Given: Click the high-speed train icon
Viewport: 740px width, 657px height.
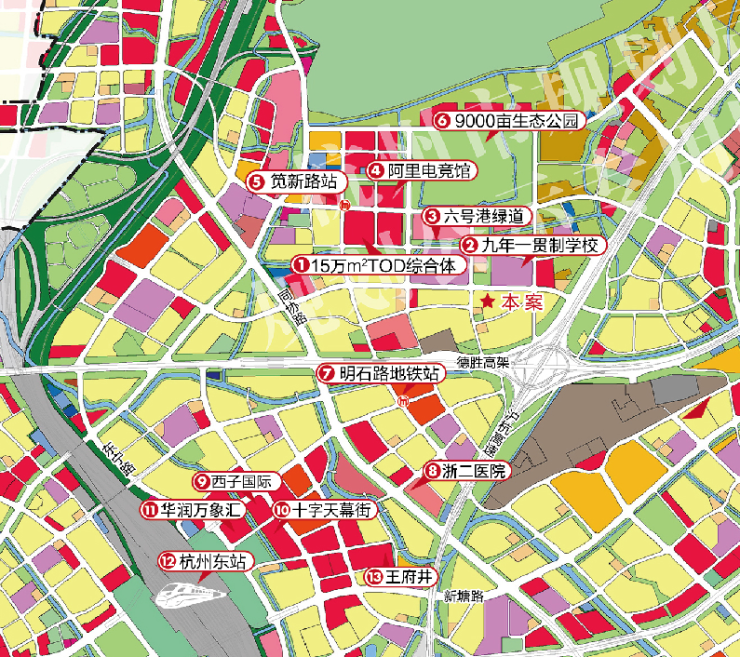Looking at the screenshot, I should [x=191, y=595].
